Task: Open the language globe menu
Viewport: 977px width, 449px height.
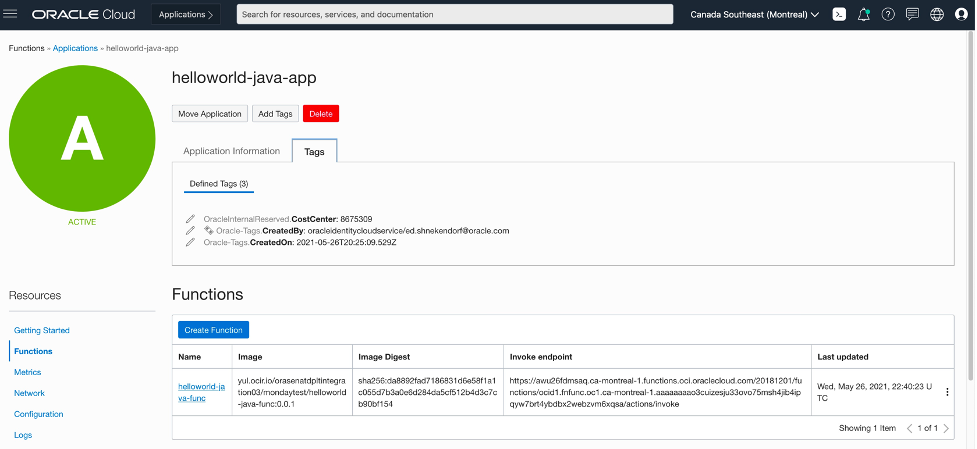Action: [936, 14]
